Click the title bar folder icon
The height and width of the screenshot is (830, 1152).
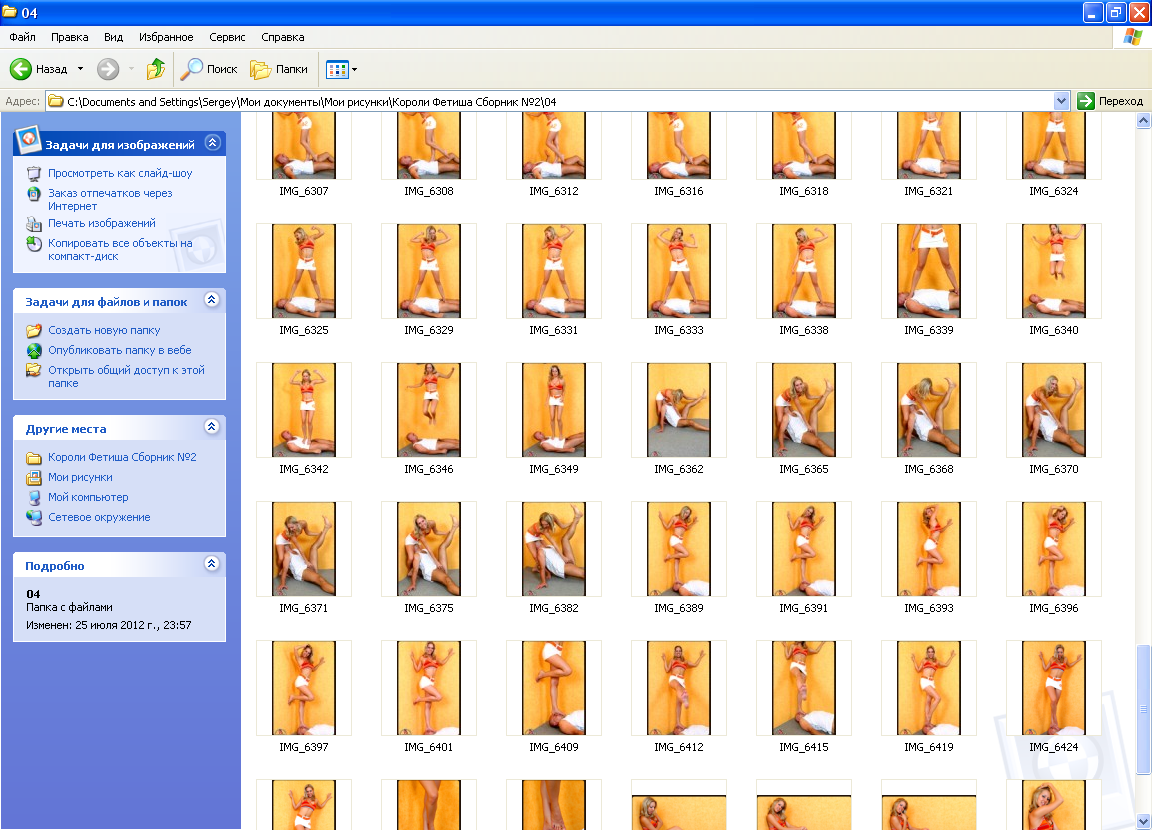(10, 12)
